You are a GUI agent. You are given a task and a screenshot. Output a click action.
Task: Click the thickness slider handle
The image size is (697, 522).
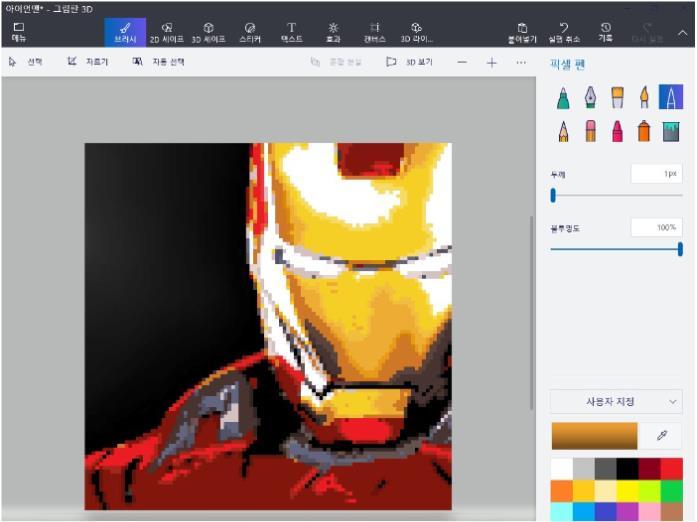pos(553,195)
